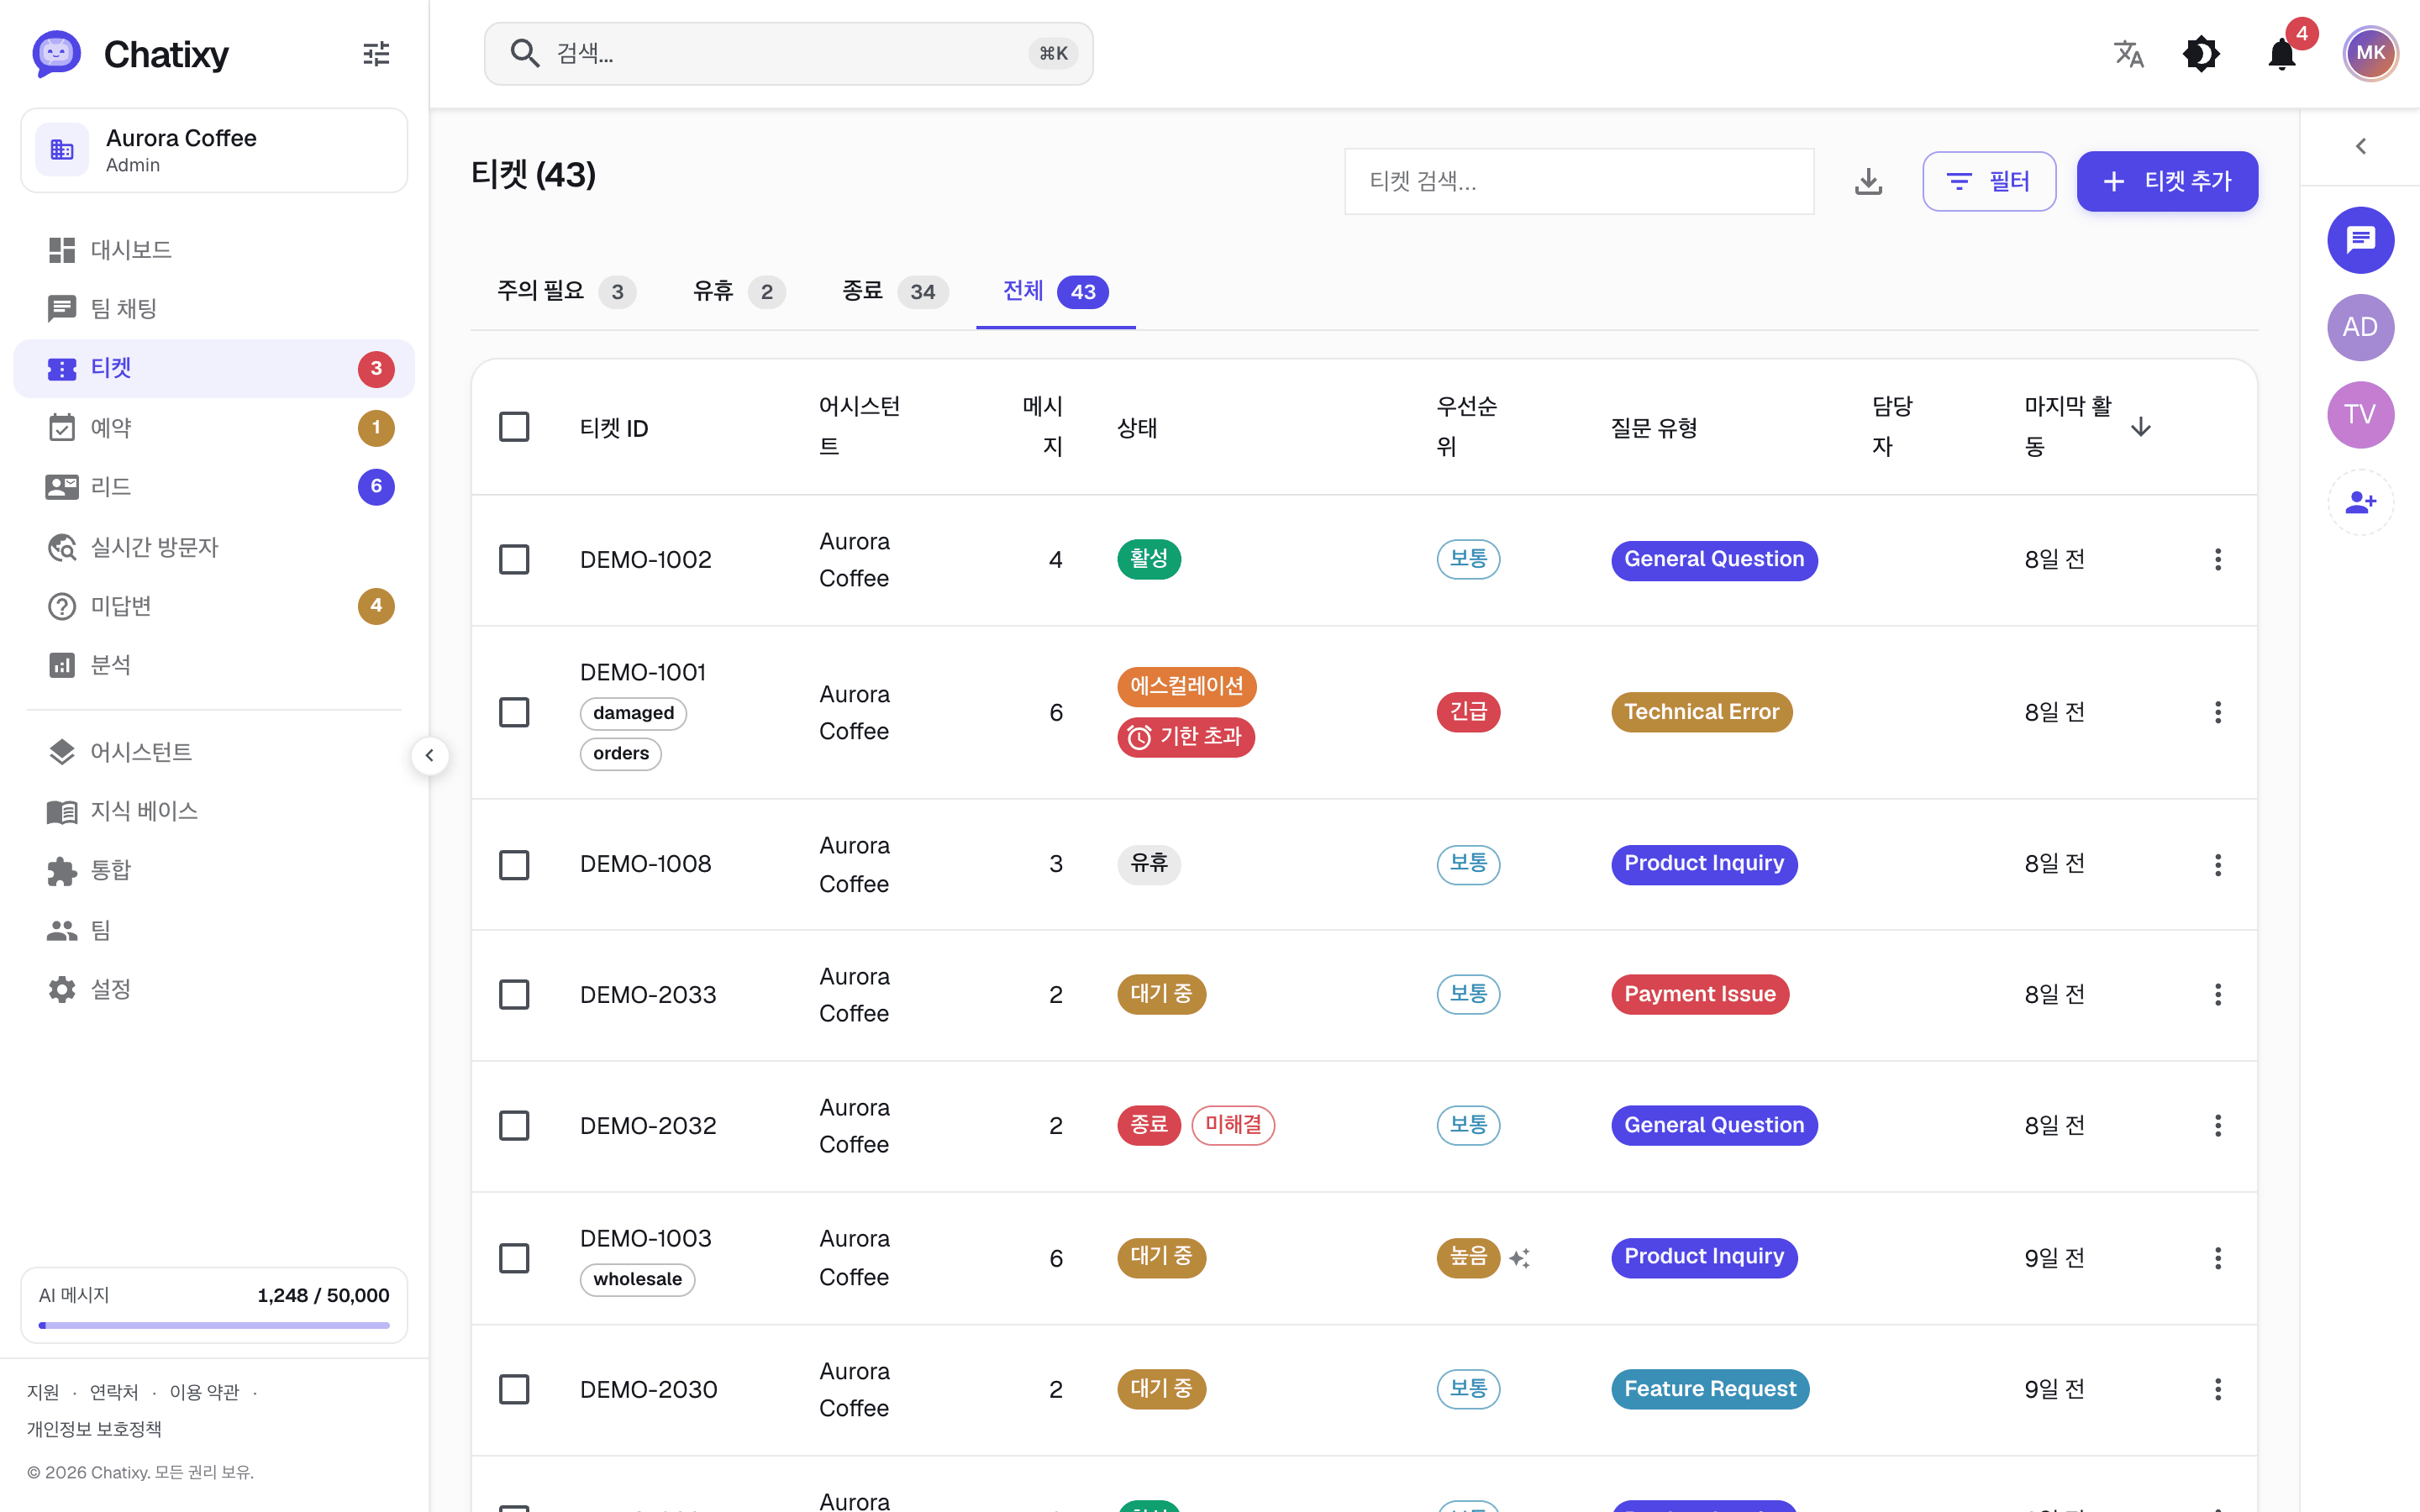The height and width of the screenshot is (1512, 2420).
Task: Click the 필터 button
Action: 1989,181
